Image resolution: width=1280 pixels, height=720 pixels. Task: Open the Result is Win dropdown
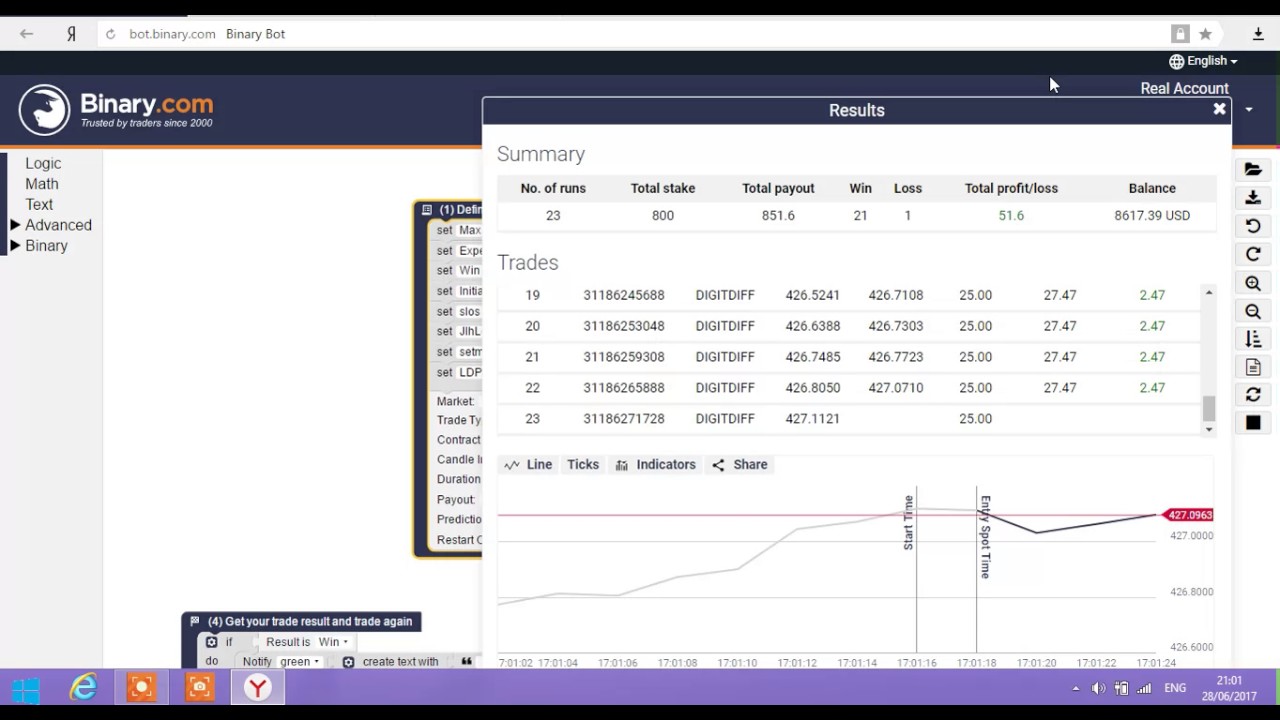pyautogui.click(x=333, y=642)
